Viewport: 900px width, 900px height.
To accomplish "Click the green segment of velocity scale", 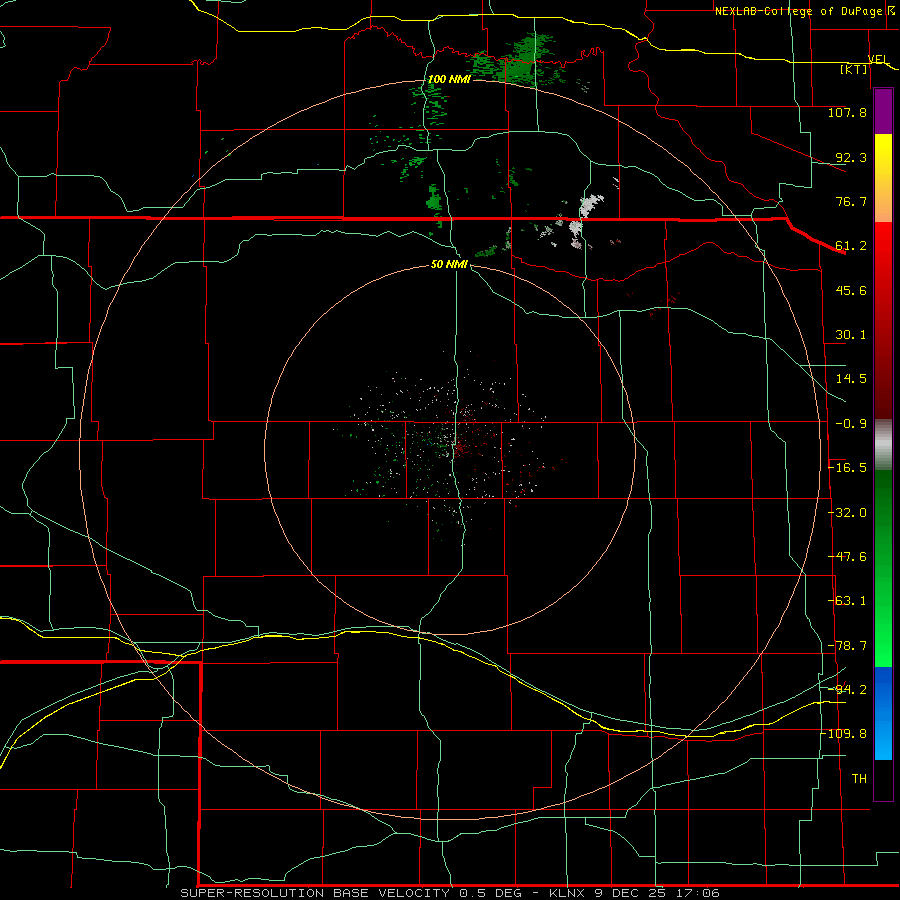I will [x=883, y=568].
